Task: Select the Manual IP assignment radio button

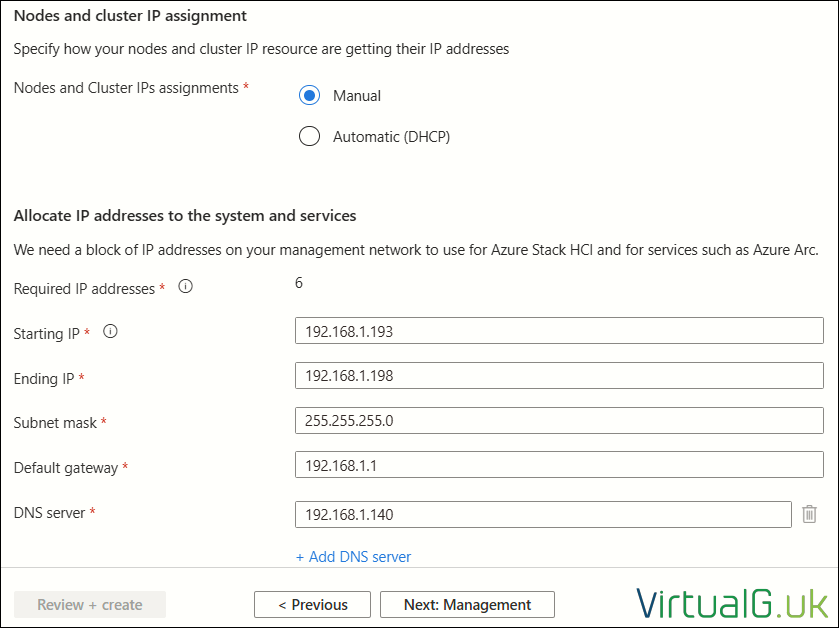Action: pyautogui.click(x=309, y=95)
